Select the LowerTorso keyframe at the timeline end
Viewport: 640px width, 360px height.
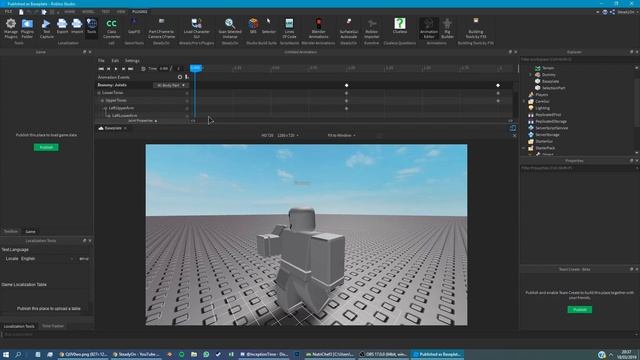(498, 93)
